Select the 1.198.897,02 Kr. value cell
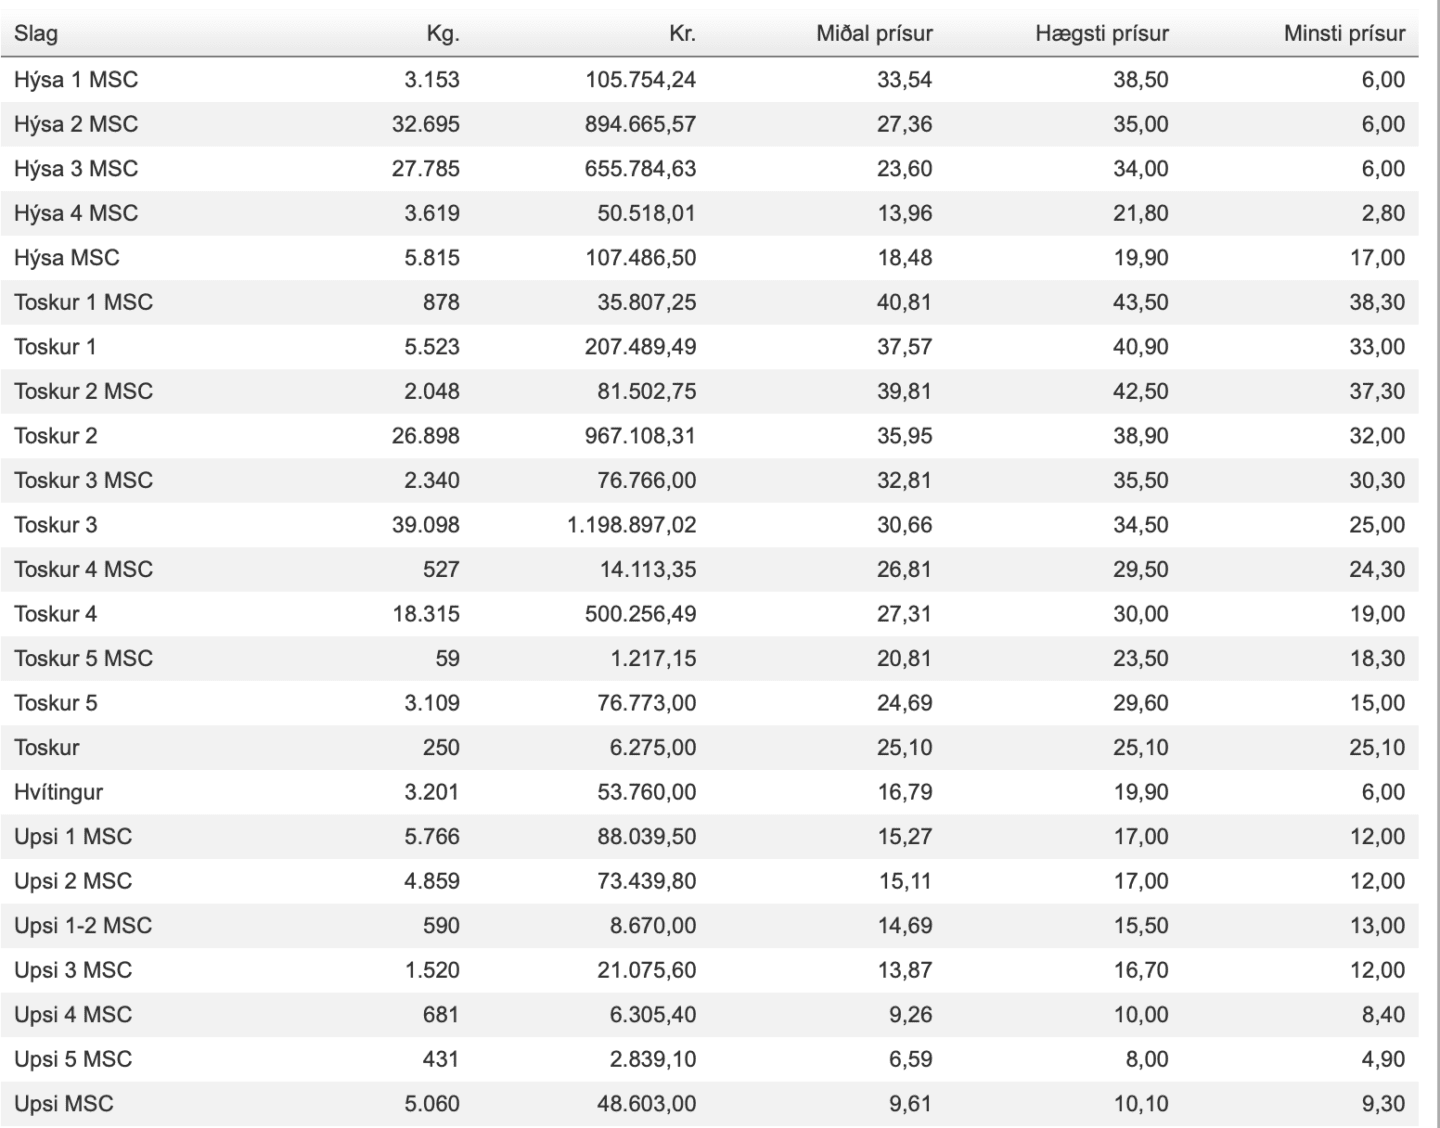The image size is (1440, 1128). [632, 525]
